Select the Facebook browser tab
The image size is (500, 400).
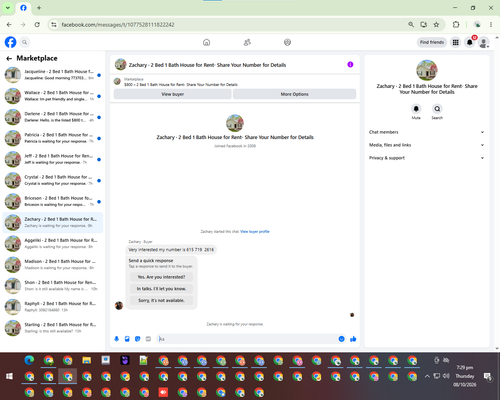pyautogui.click(x=23, y=8)
